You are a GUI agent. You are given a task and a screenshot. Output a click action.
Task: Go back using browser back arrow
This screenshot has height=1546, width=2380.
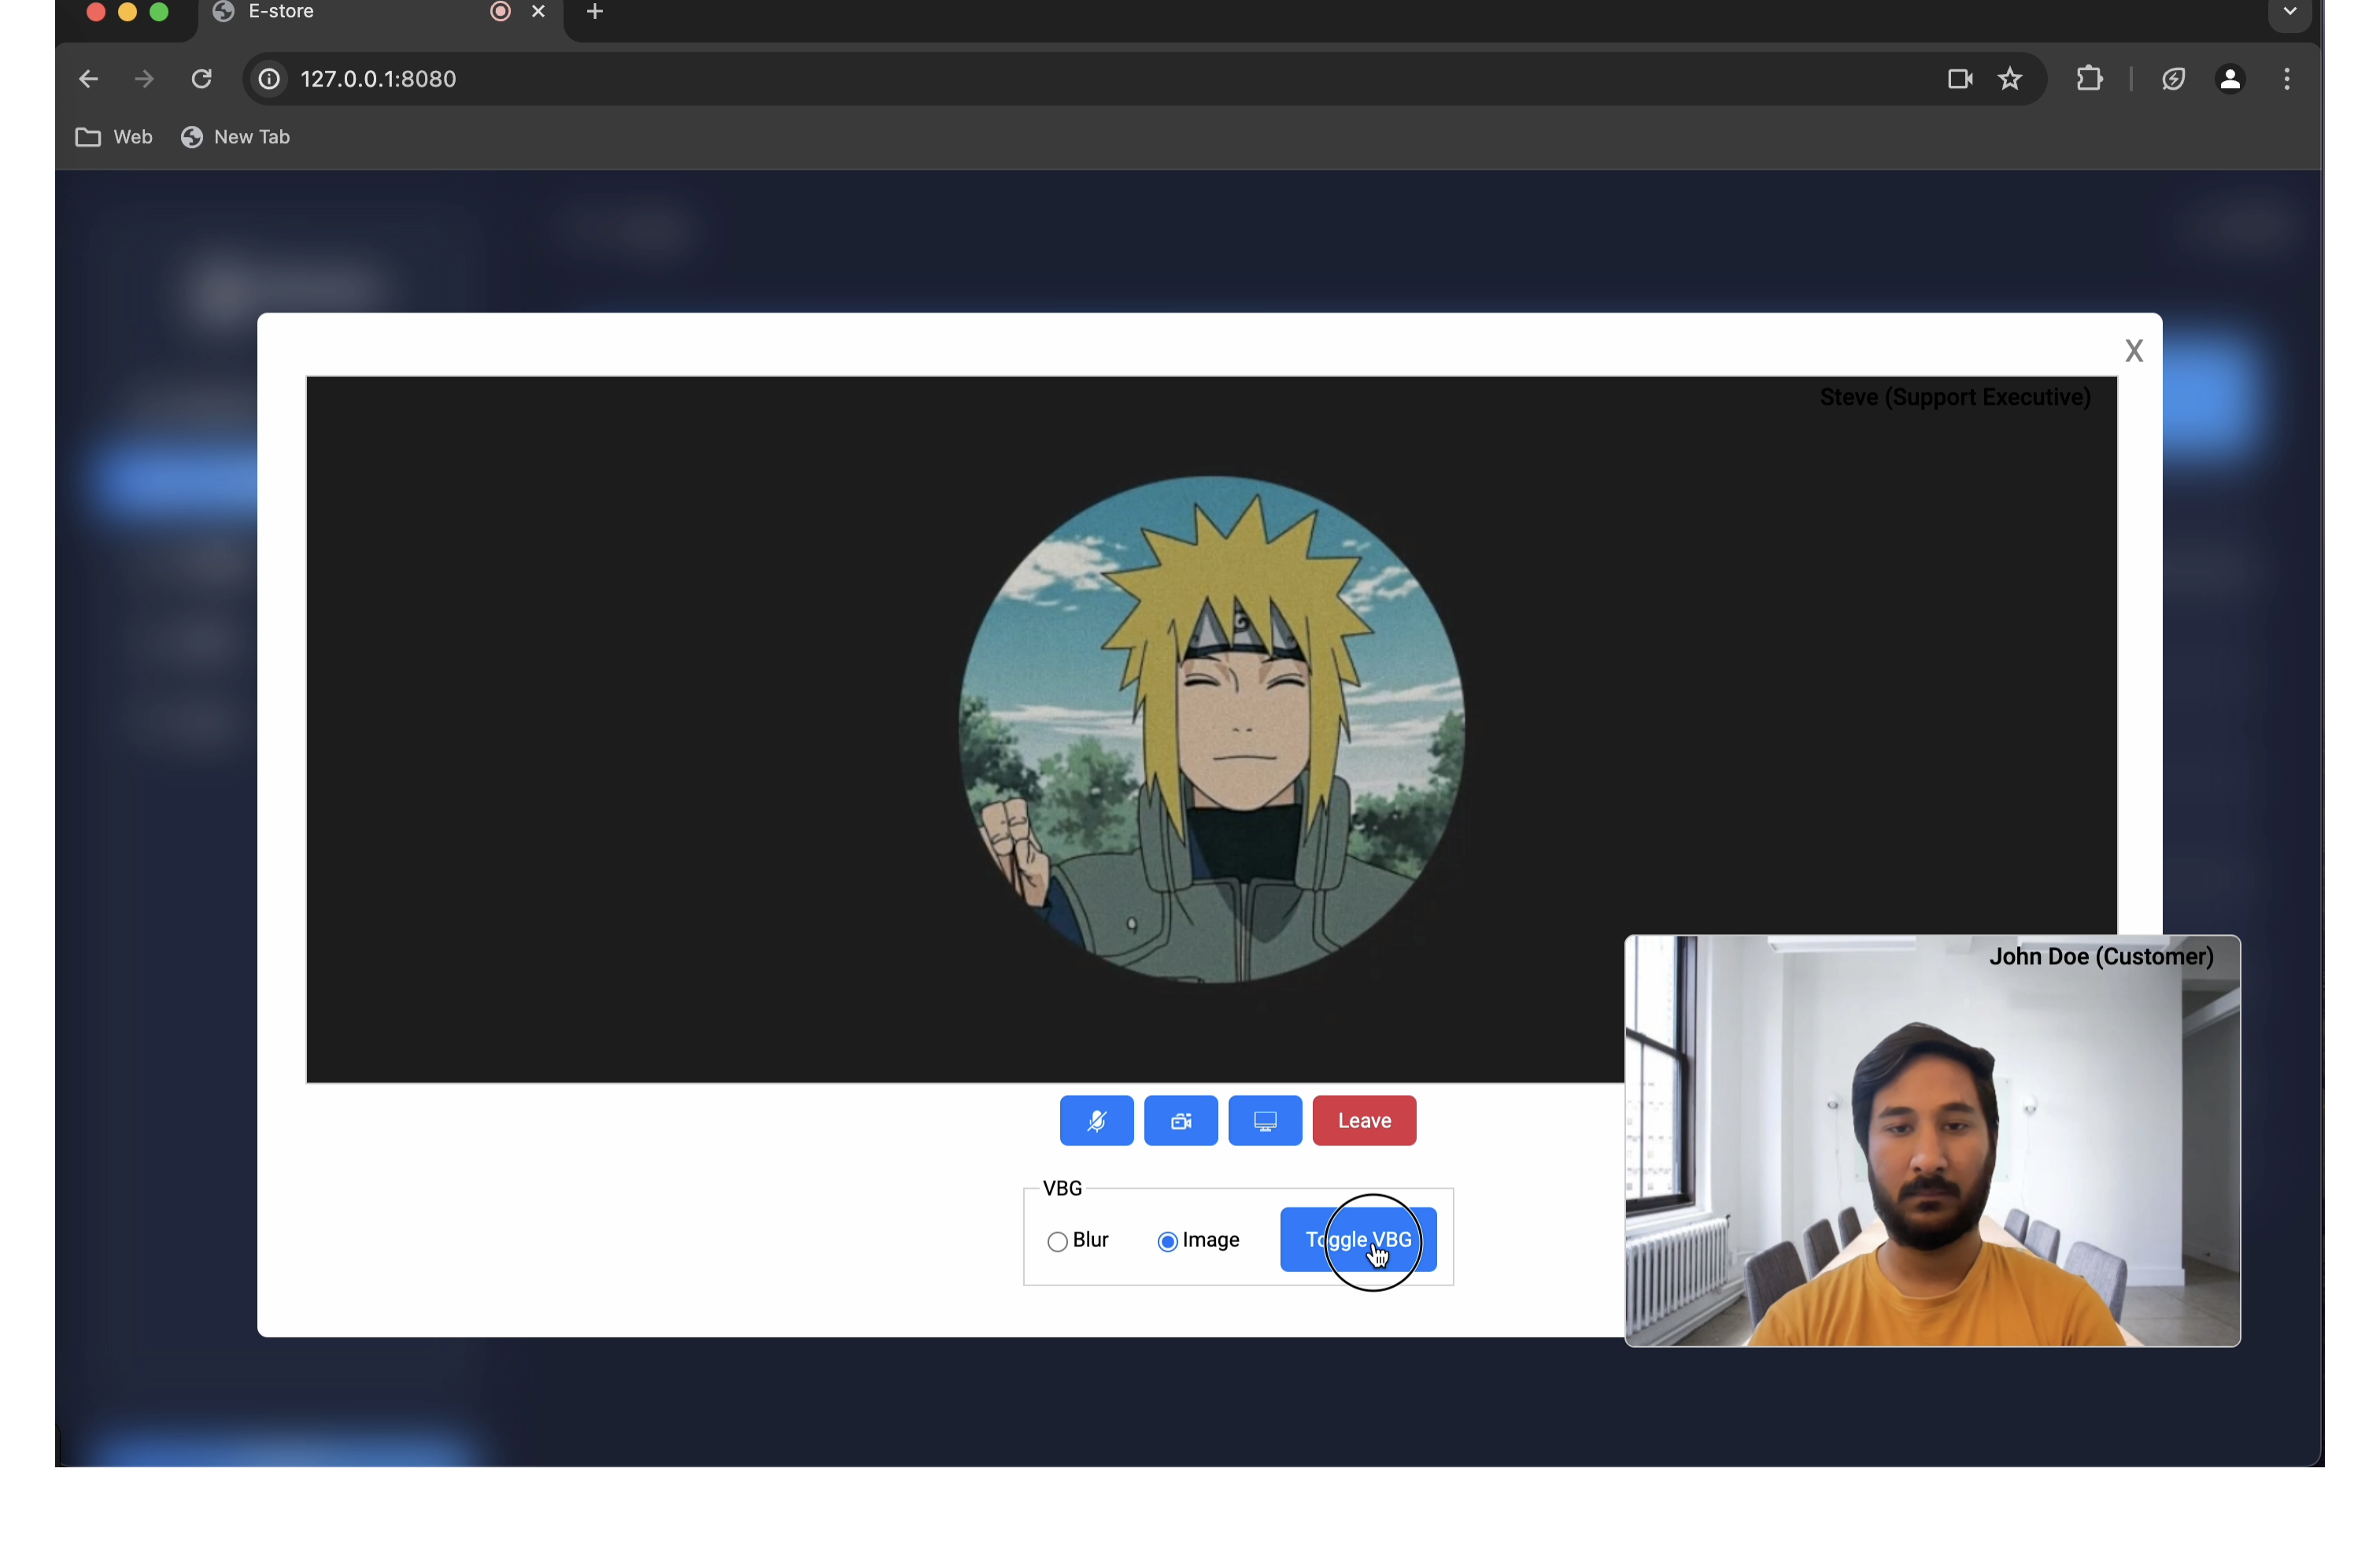(88, 79)
